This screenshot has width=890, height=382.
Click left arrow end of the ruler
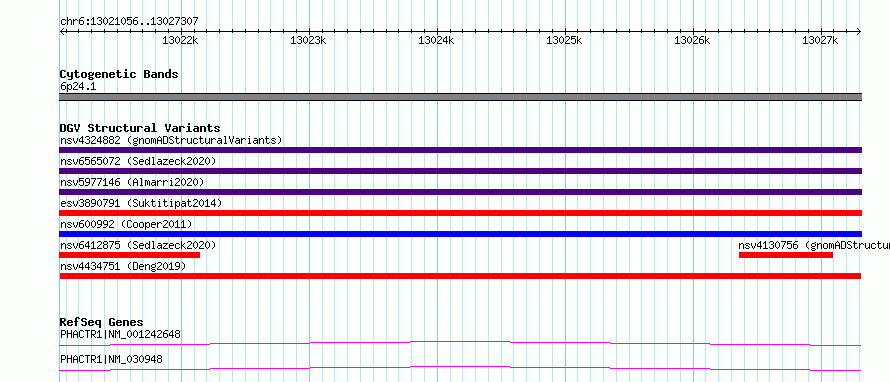tap(62, 31)
